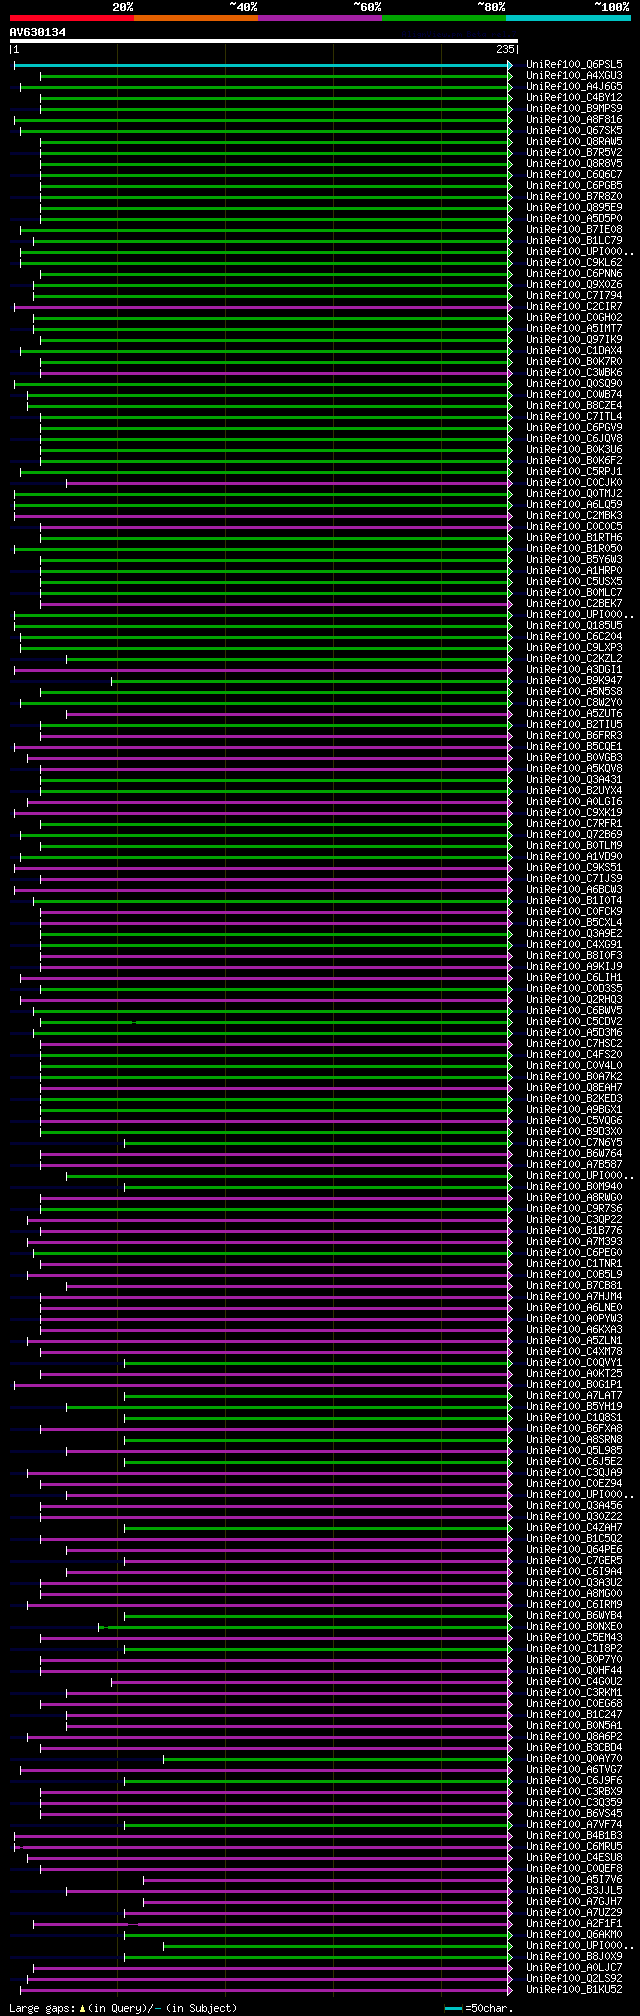Select subject UniRef100_Q2RHQ3
Viewport: 640px width, 2016px height.
[574, 1000]
